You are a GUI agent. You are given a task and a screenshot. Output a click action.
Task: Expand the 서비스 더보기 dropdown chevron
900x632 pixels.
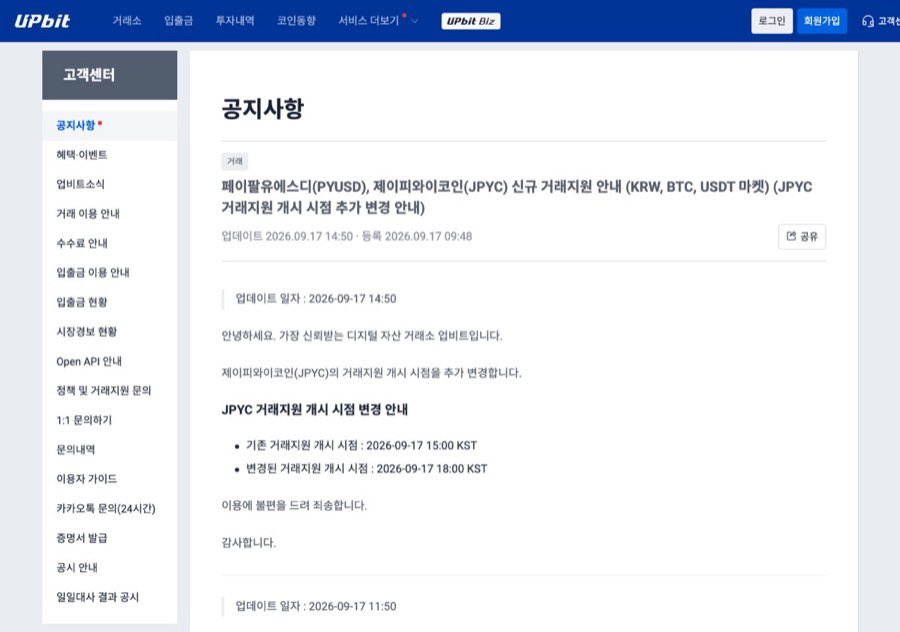(415, 21)
